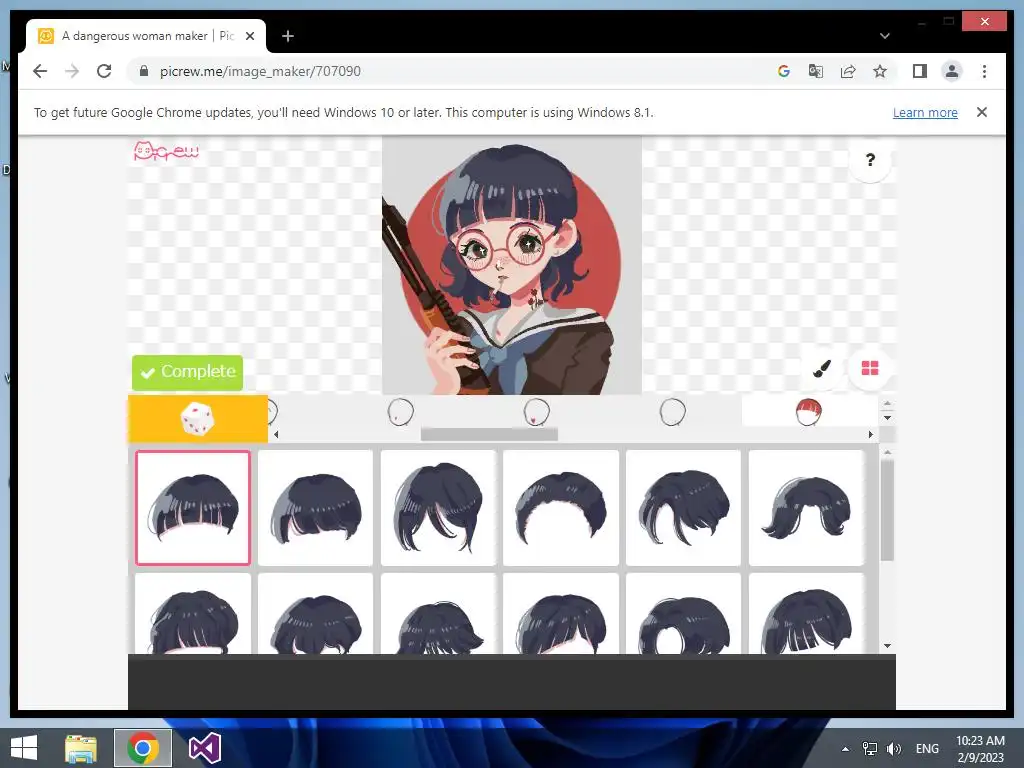Click the character preview image

click(511, 266)
